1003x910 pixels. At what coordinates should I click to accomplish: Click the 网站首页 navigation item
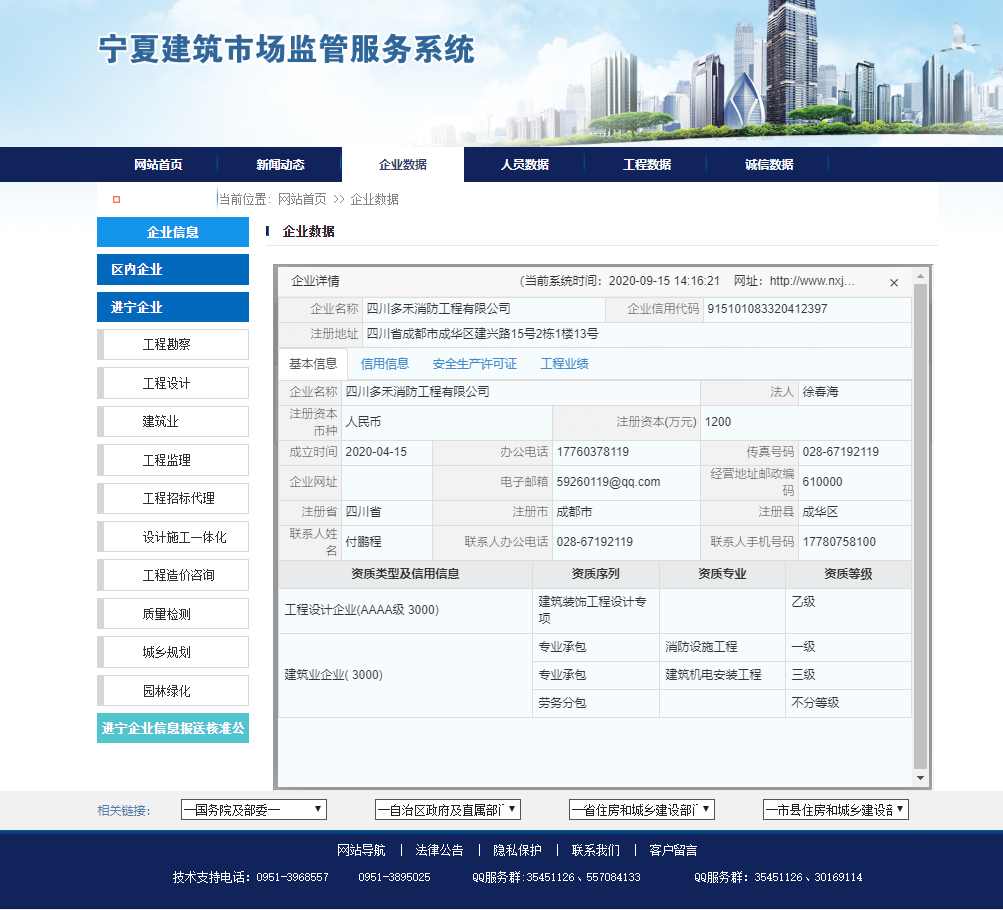158,165
